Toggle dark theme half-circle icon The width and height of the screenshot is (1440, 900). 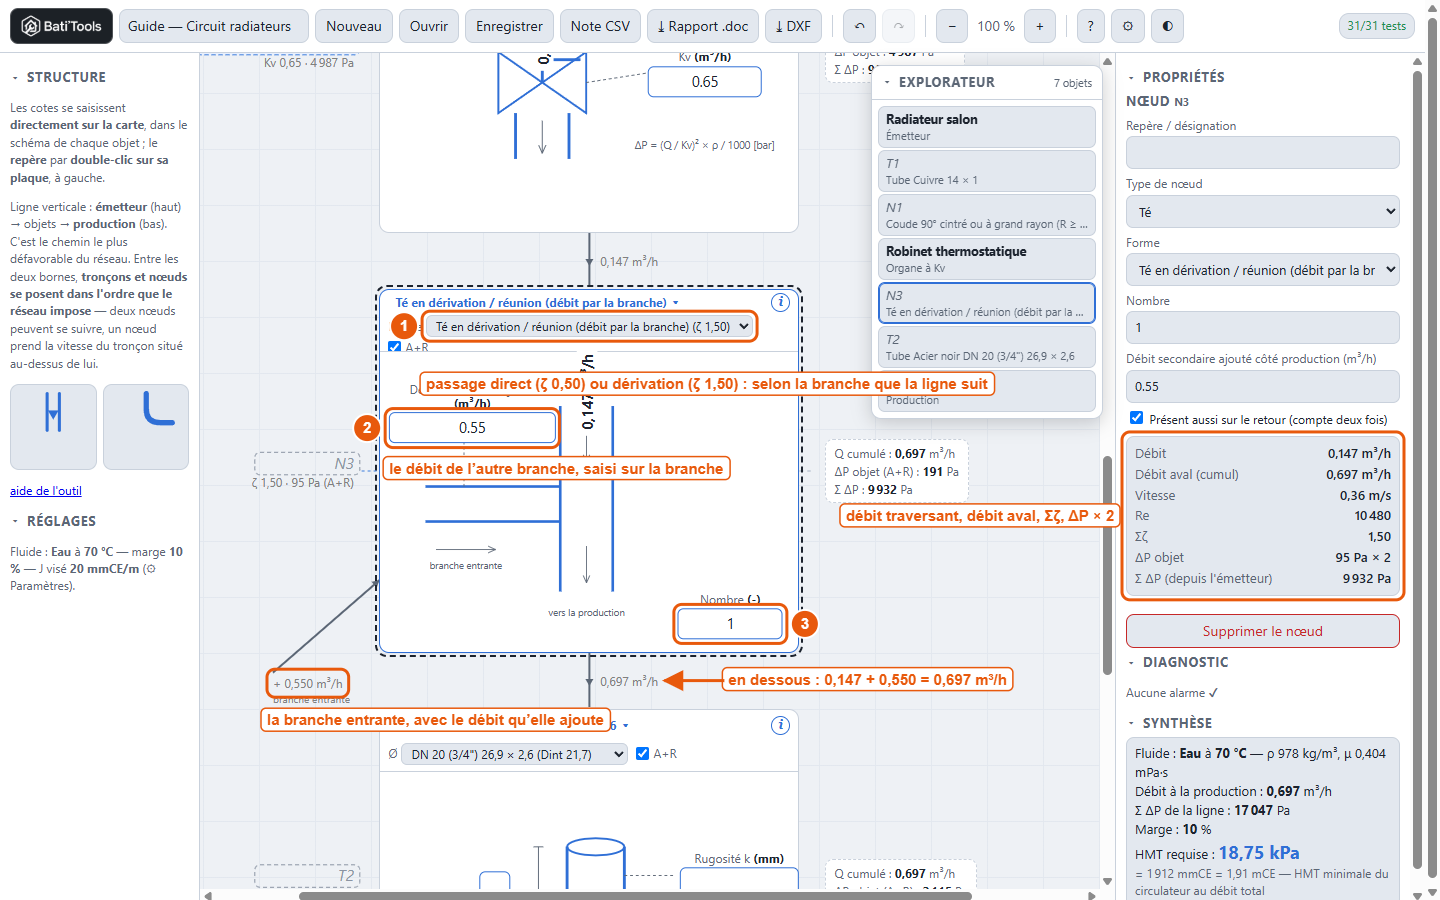pos(1167,26)
